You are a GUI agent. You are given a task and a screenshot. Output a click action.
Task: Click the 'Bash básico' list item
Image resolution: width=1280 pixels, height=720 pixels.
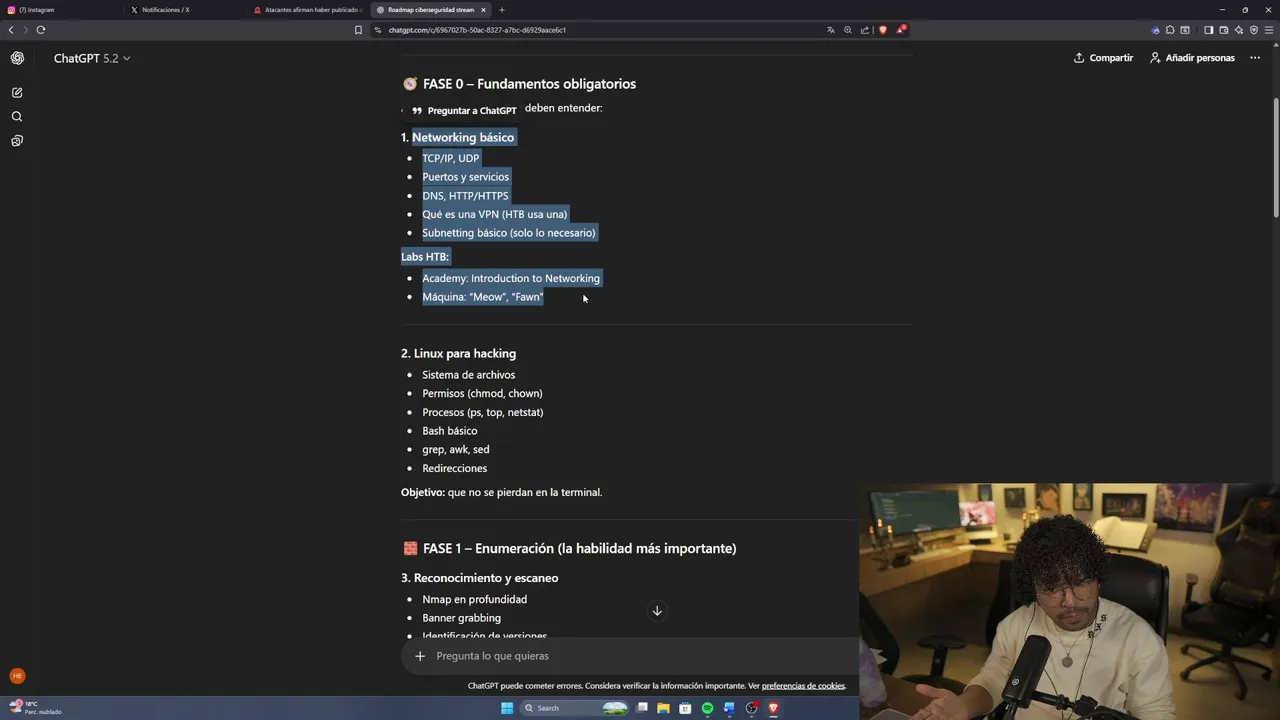coord(449,431)
